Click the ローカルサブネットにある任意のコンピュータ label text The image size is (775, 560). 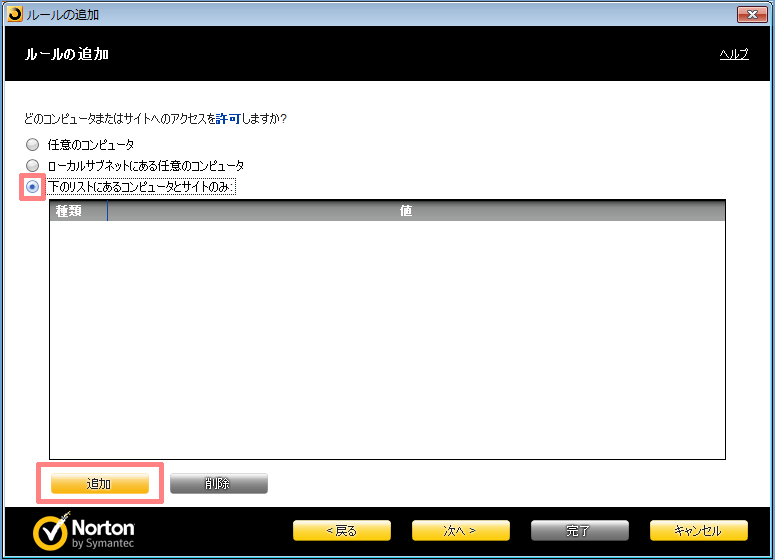coord(146,166)
